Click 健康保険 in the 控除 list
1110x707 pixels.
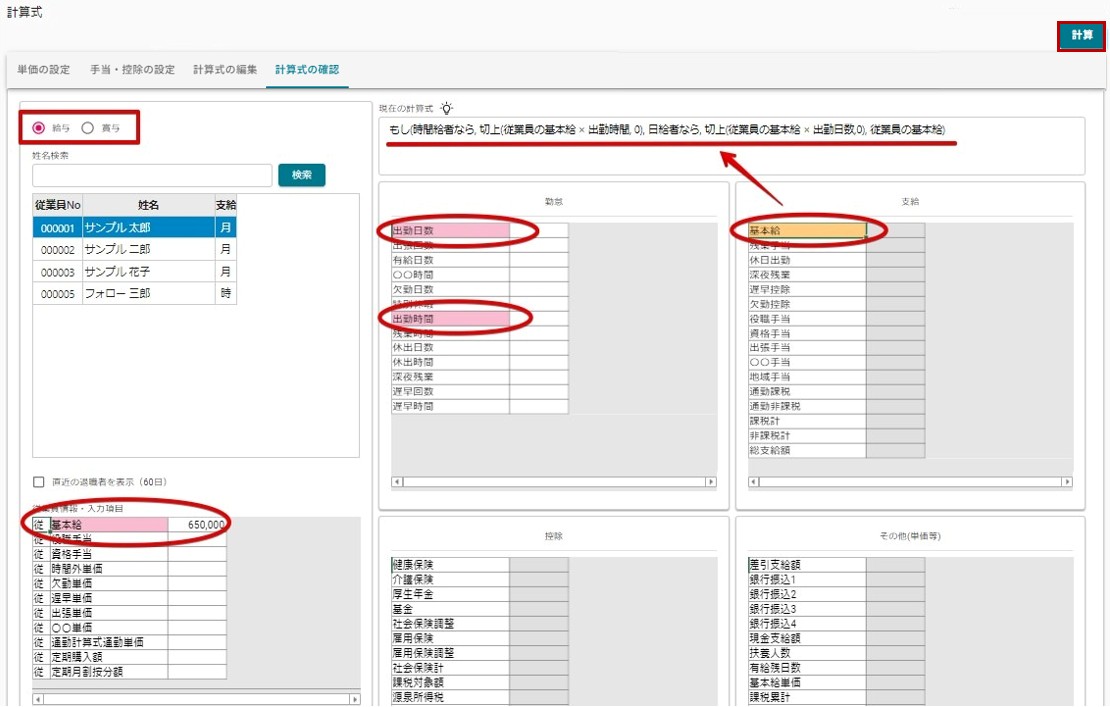tap(450, 565)
